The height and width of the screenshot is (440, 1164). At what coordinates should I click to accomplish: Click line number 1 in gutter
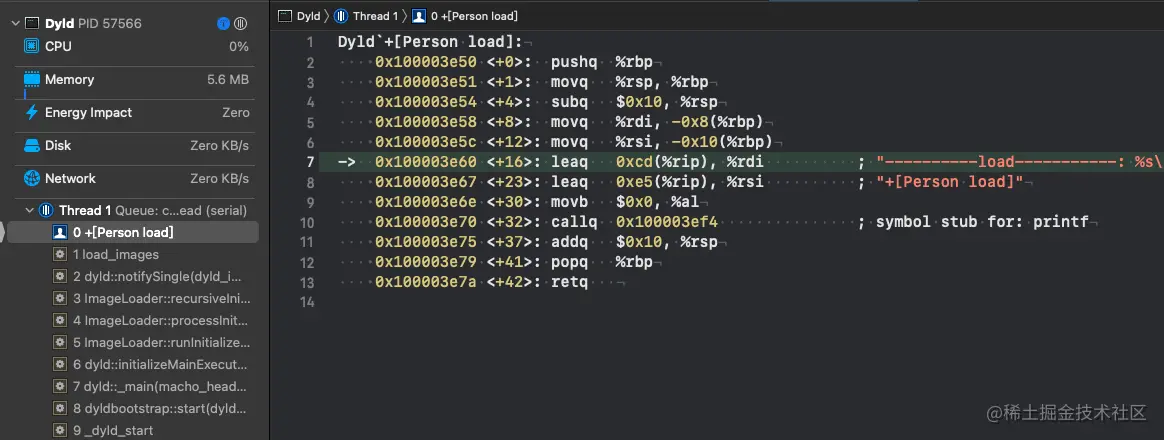tap(310, 43)
